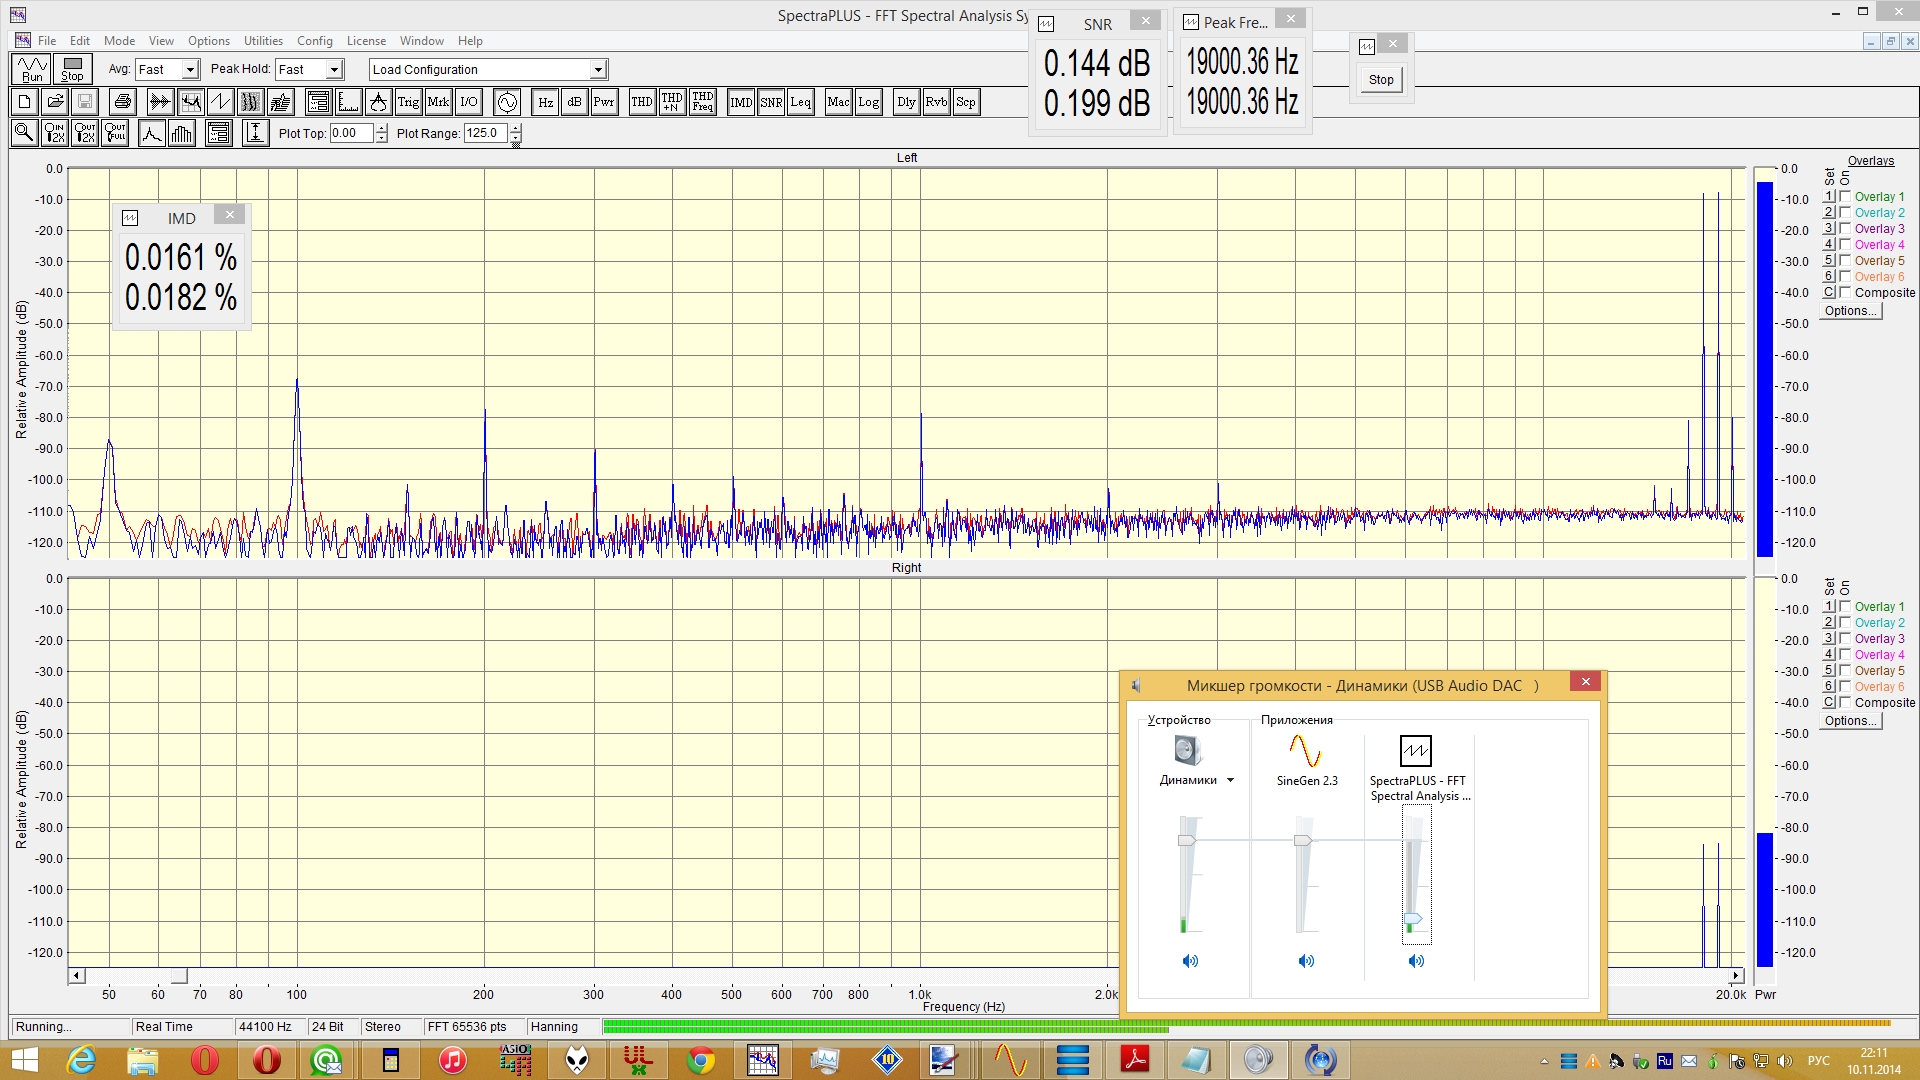Expand the Load Configuration dropdown
This screenshot has width=1920, height=1080.
click(x=598, y=70)
